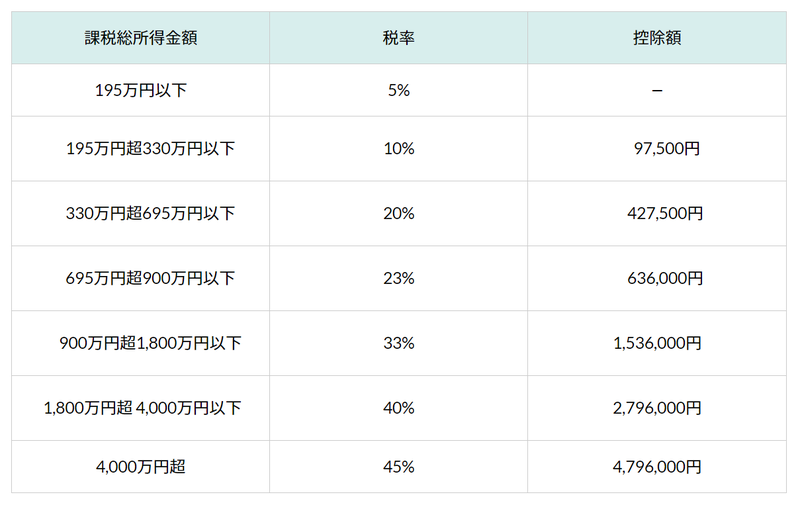
Task: Click the 20% tax rate cell
Action: pos(398,213)
